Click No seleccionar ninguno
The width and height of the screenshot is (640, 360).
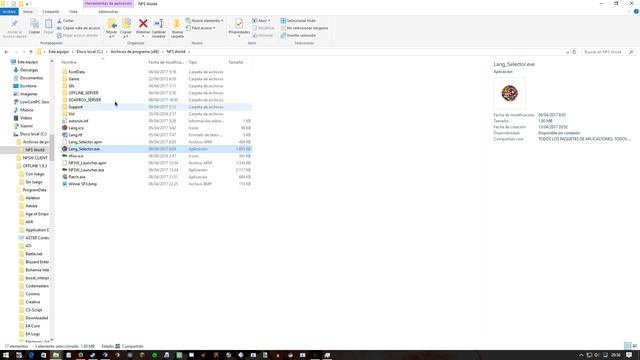click(x=304, y=28)
